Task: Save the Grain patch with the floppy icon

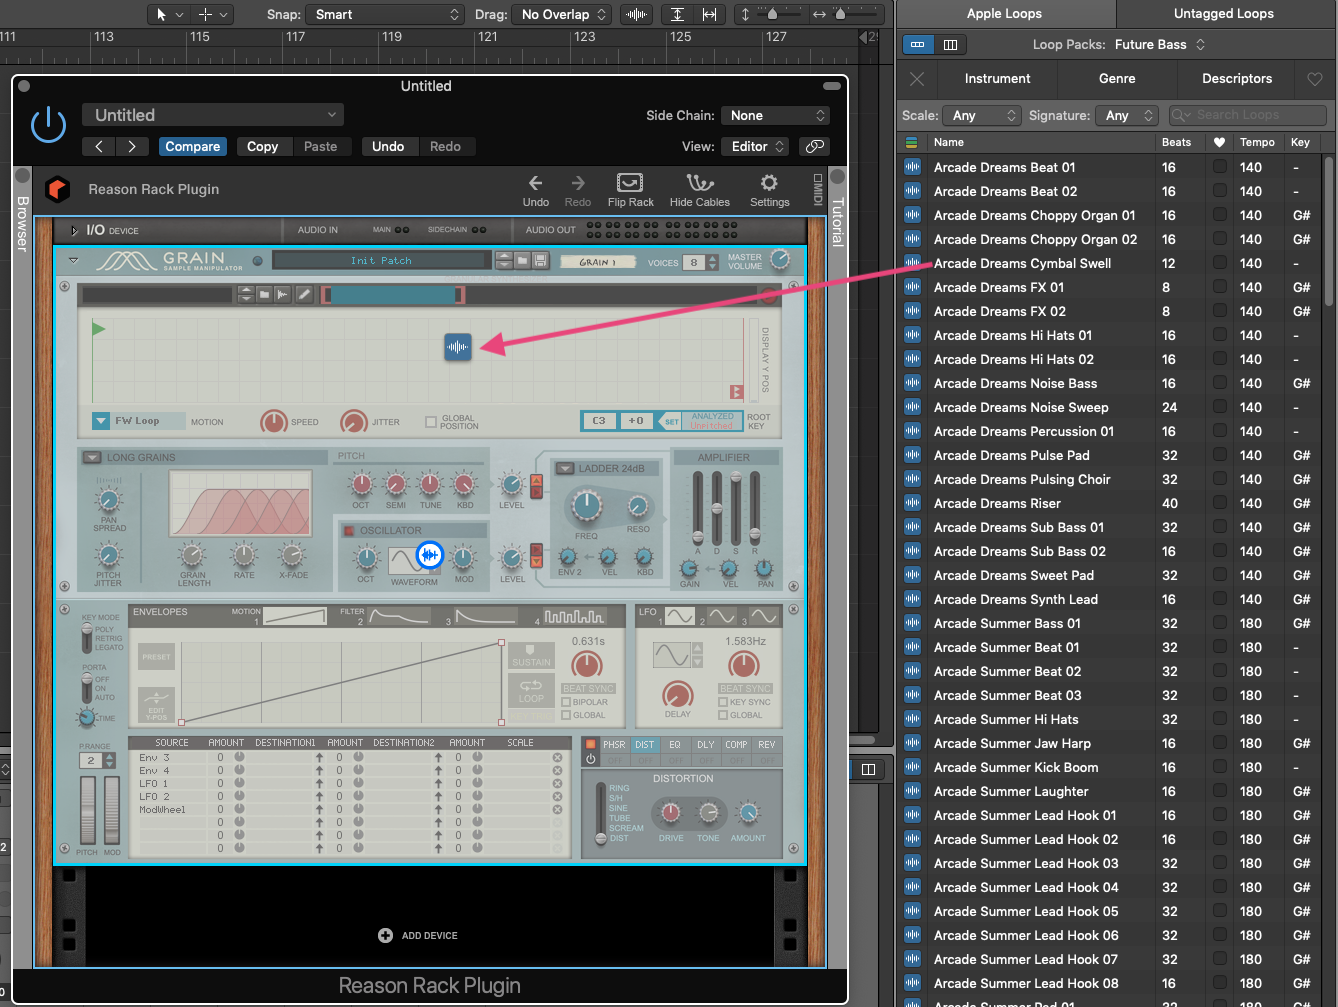Action: pos(540,261)
